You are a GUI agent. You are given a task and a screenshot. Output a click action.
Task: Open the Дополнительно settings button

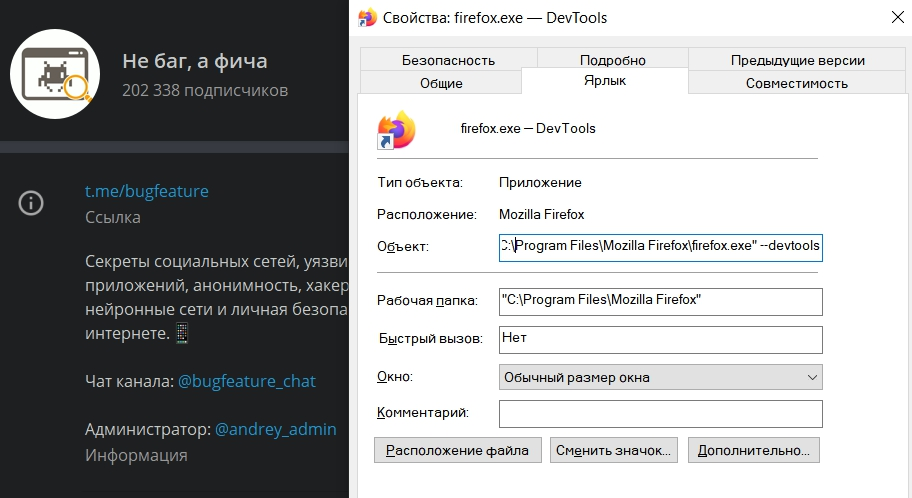tap(754, 450)
